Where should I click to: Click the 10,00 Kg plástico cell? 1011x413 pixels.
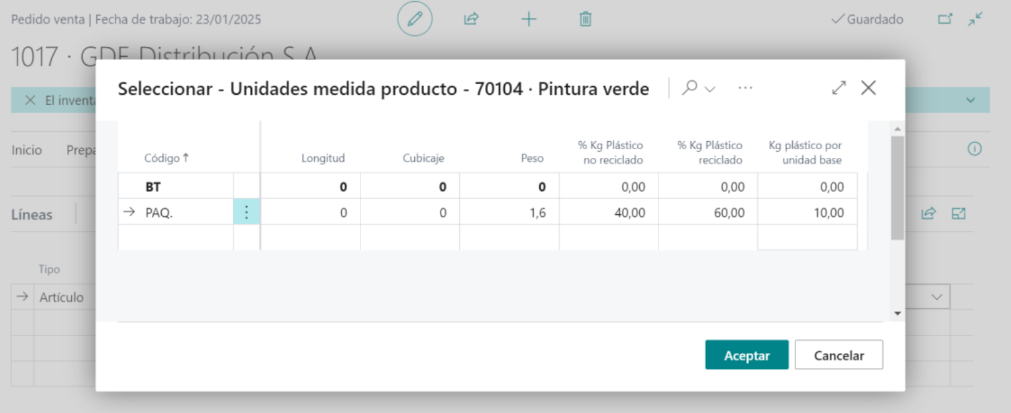(x=807, y=213)
